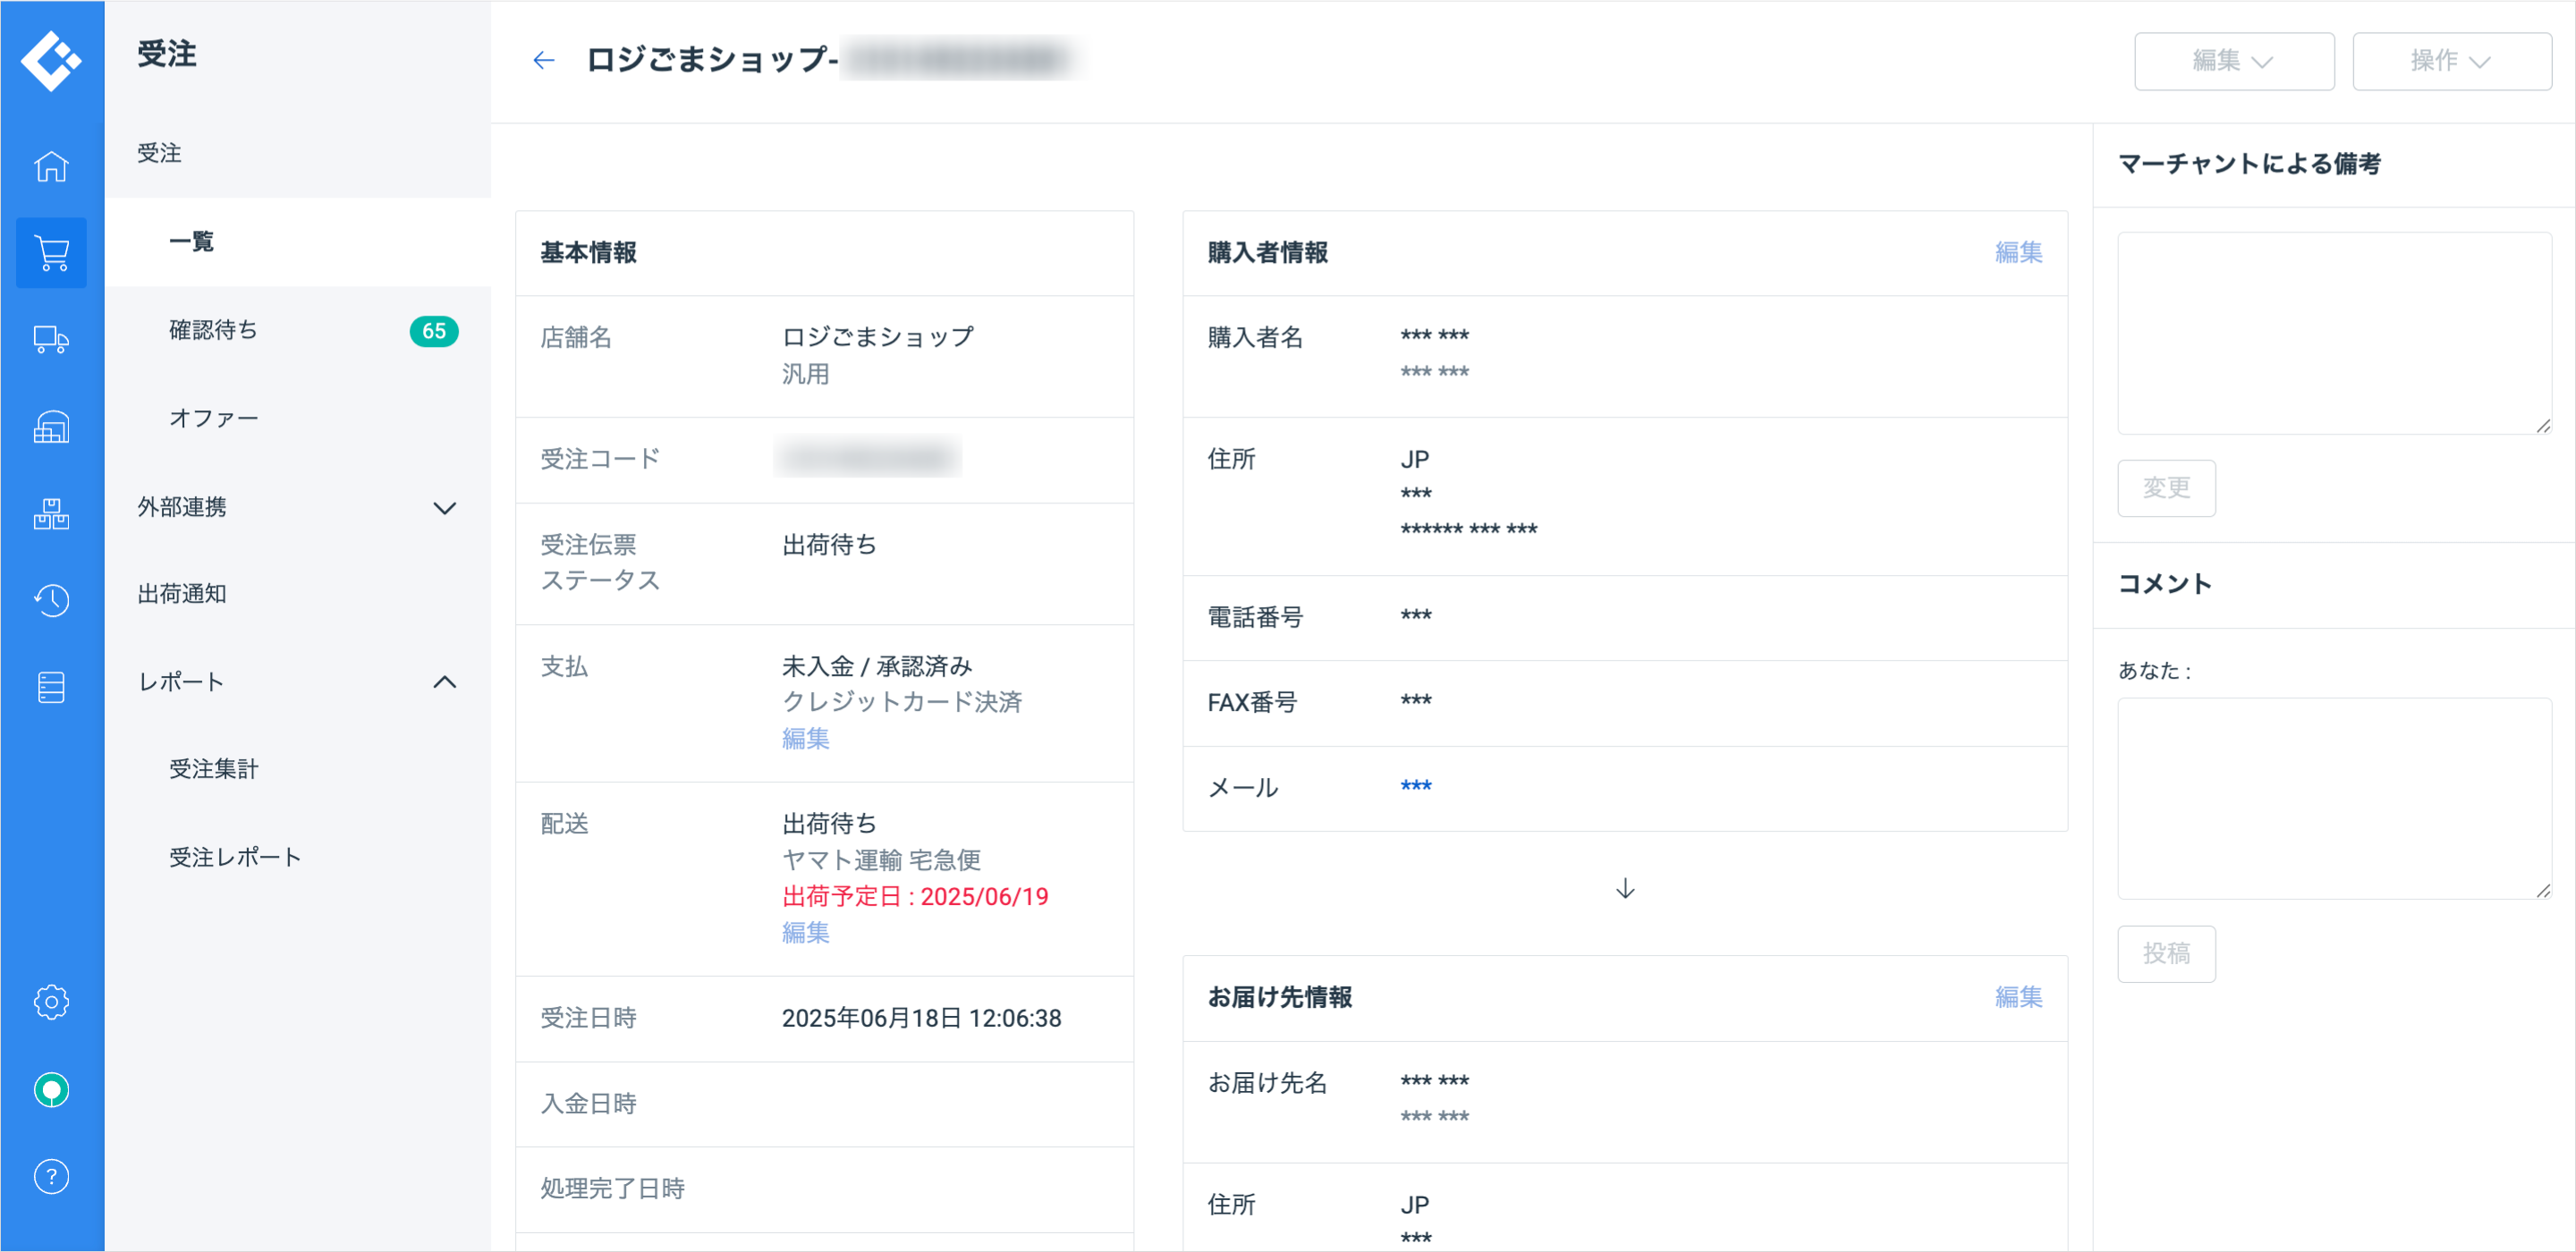Screen dimensions: 2576x1252
Task: Click 編集 link under 配送
Action: point(805,932)
